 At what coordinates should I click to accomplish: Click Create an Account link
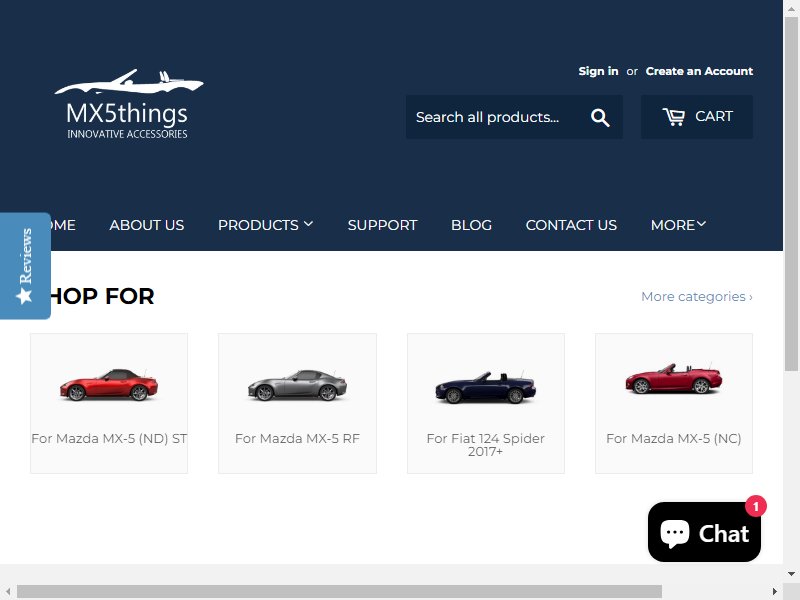pos(699,71)
